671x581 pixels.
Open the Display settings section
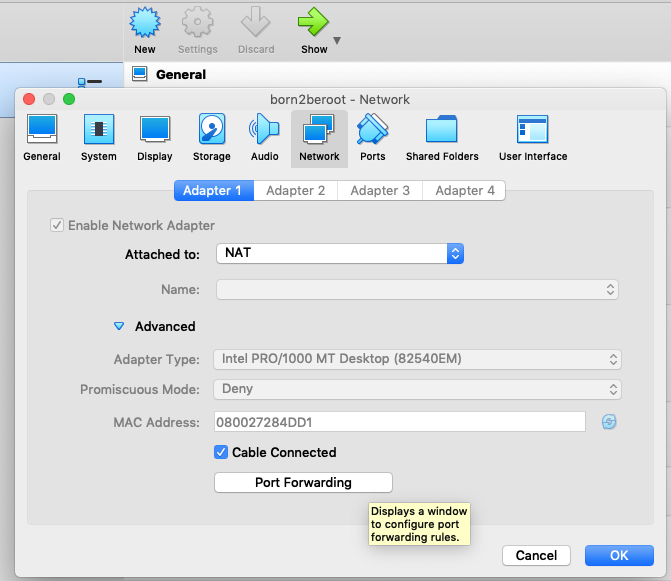pos(154,138)
